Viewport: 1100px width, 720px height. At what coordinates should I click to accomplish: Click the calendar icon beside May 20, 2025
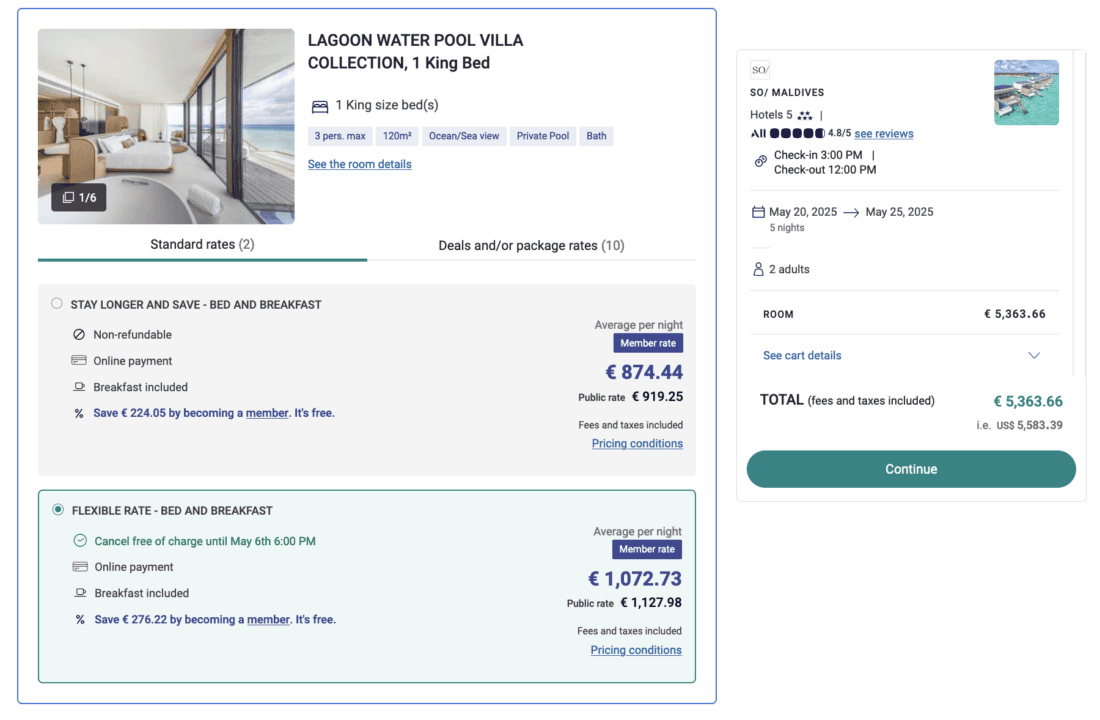coord(758,212)
